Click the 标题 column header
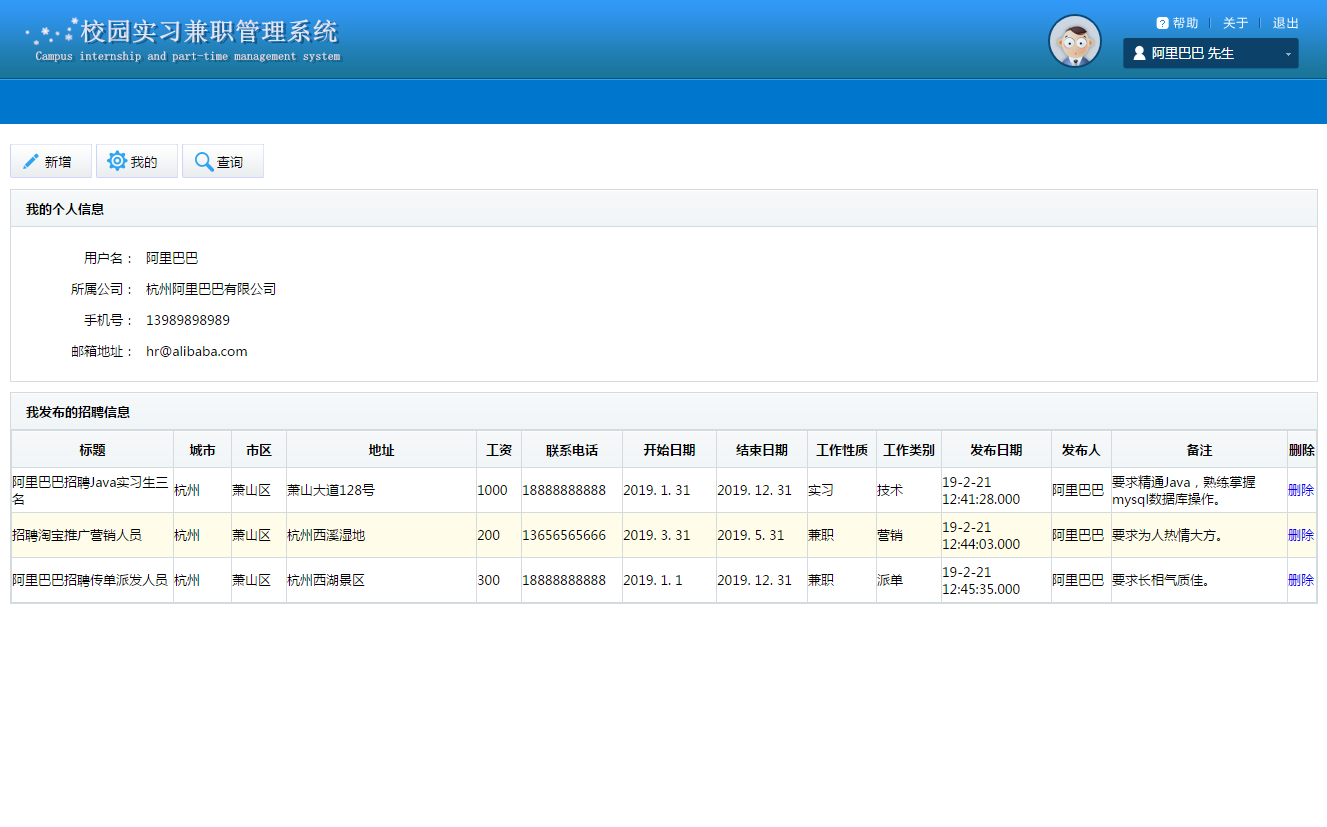Screen dimensions: 1327x827 93,450
